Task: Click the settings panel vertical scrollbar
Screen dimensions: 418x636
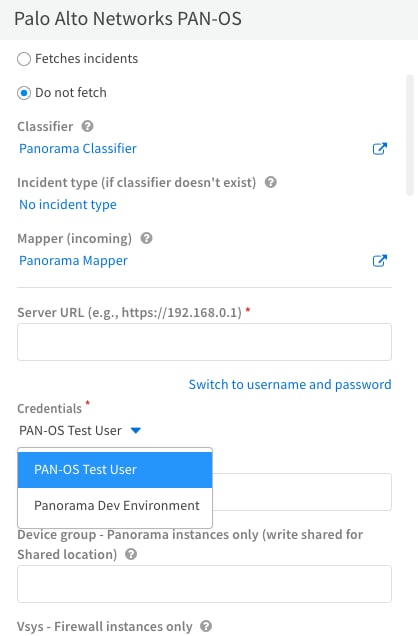Action: click(410, 135)
